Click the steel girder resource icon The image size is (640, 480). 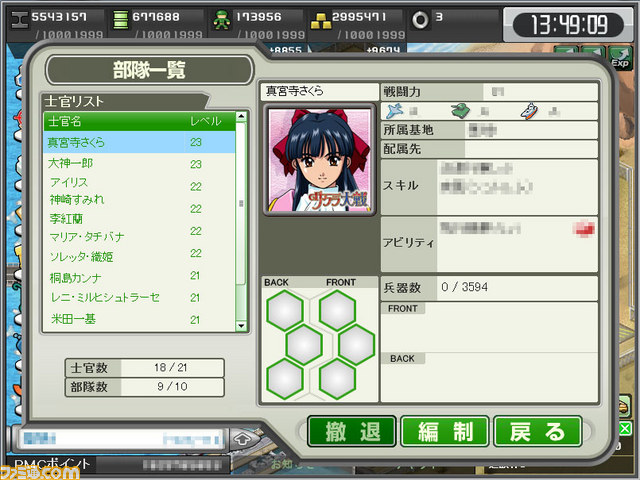click(x=19, y=20)
